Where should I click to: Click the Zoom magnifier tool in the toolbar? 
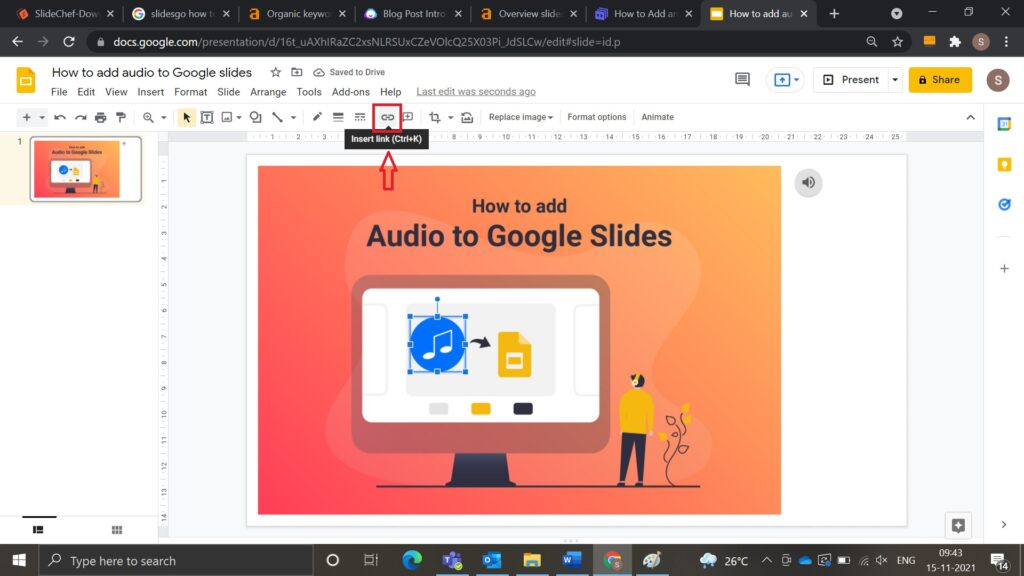pyautogui.click(x=148, y=118)
